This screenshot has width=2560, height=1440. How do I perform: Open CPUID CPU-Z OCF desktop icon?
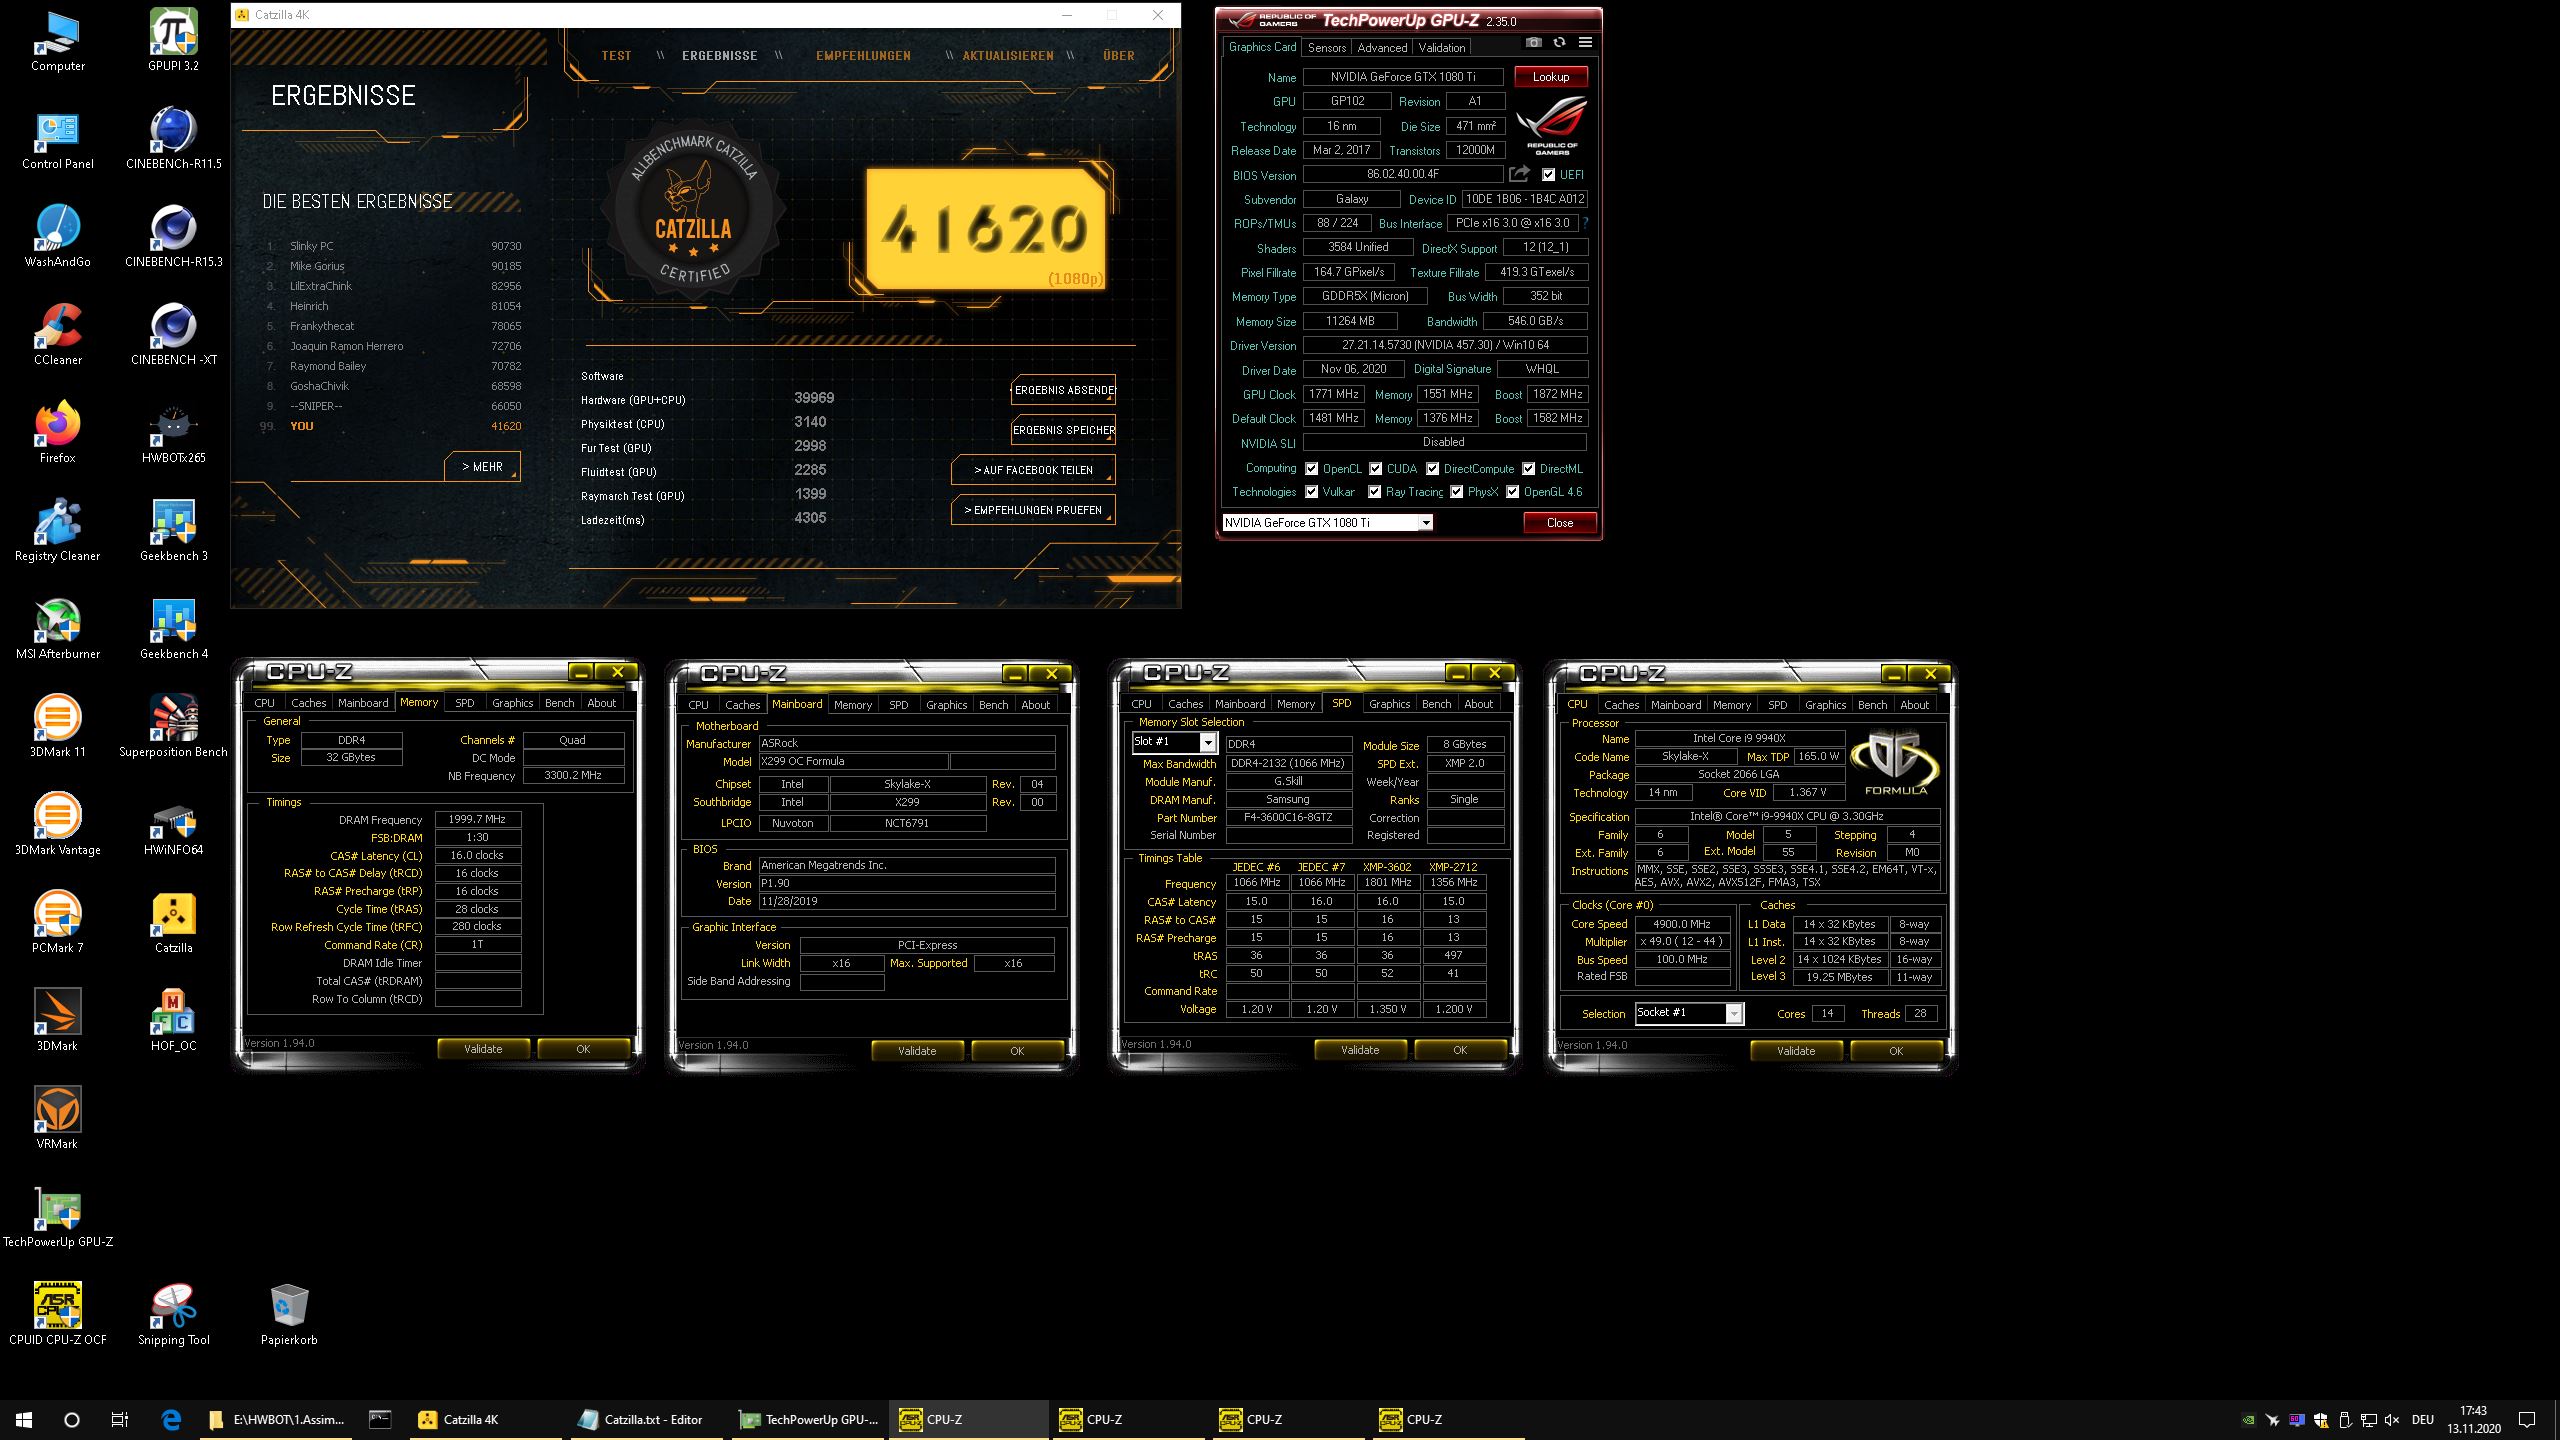58,1314
